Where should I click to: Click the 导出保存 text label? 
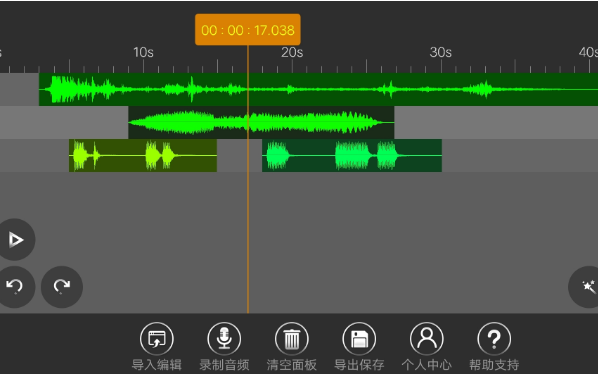point(359,365)
